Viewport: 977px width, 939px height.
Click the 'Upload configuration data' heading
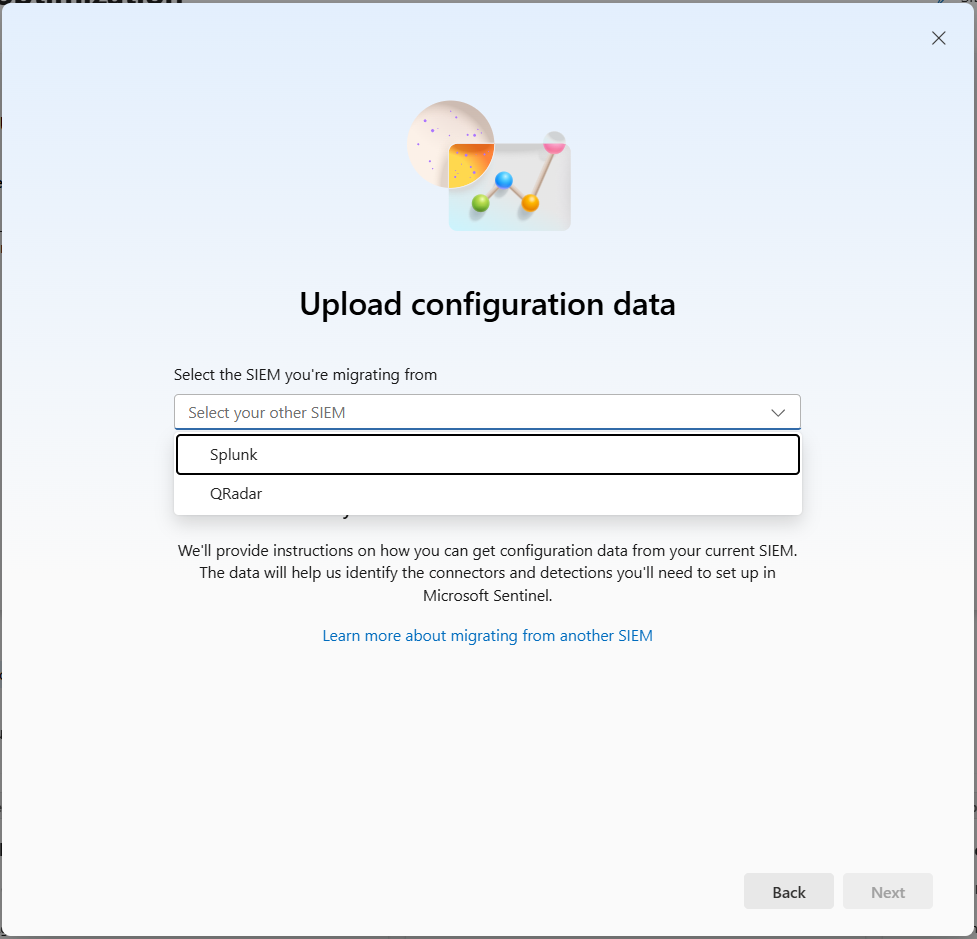click(x=487, y=303)
